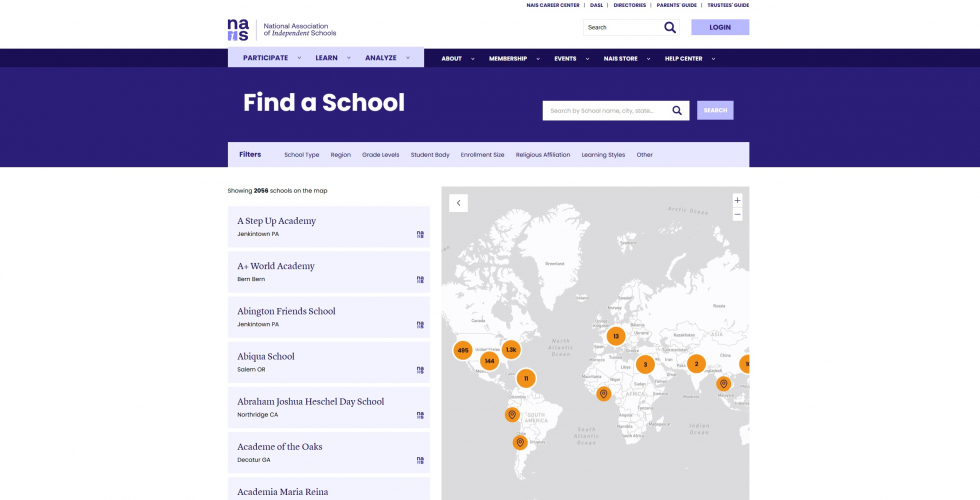Open the cluster of 3 schools in the Middle East
This screenshot has width=980, height=500.
click(646, 364)
